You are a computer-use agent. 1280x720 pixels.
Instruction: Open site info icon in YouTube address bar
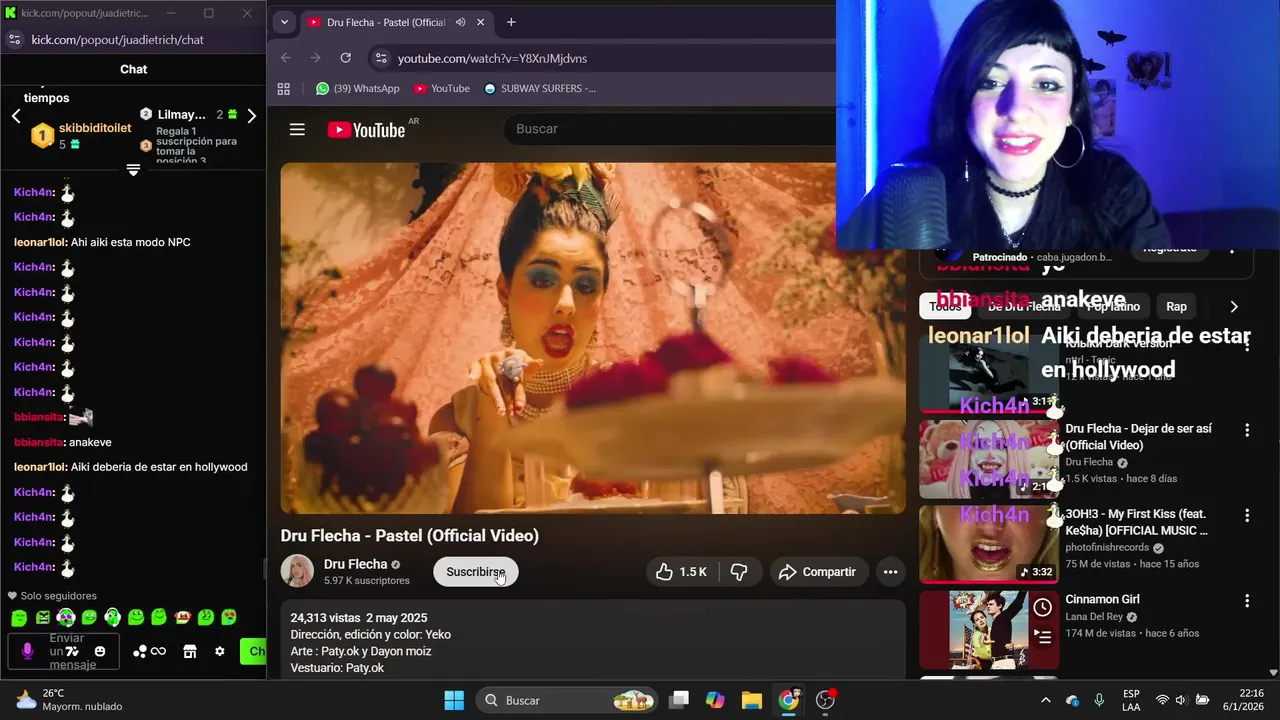point(380,58)
